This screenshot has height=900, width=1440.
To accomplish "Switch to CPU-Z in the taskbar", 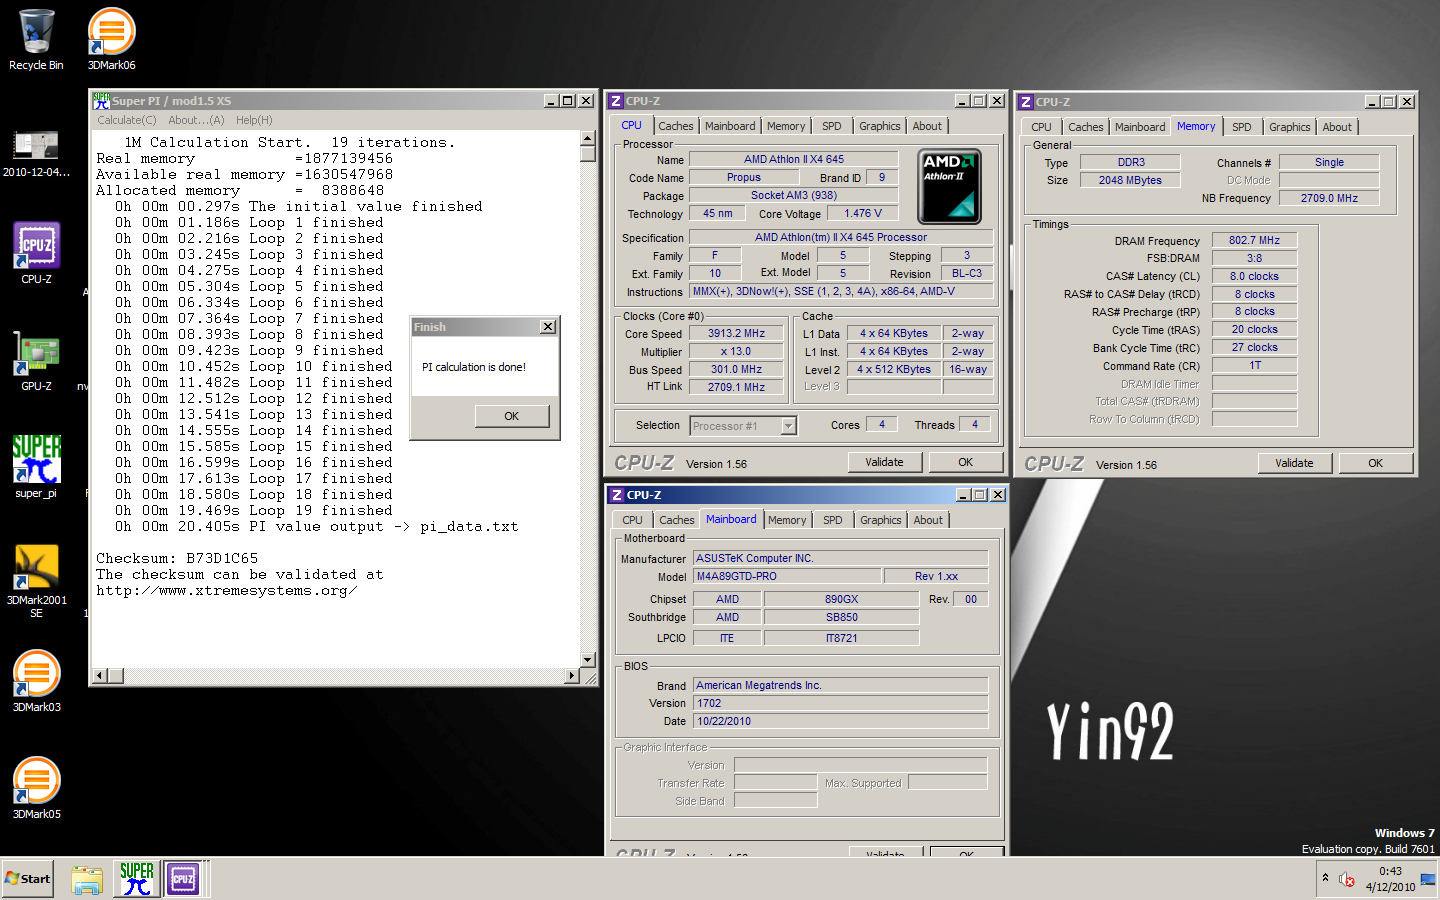I will point(183,879).
